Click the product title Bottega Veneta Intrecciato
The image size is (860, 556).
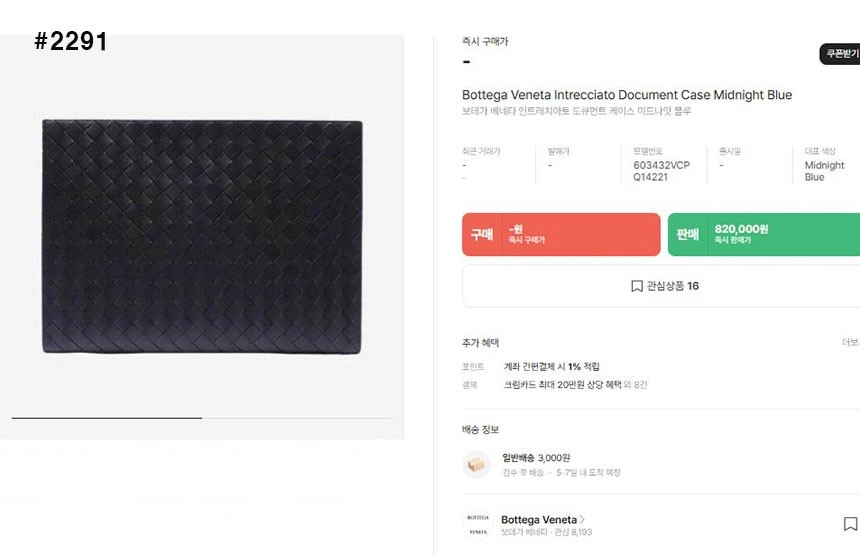point(626,95)
